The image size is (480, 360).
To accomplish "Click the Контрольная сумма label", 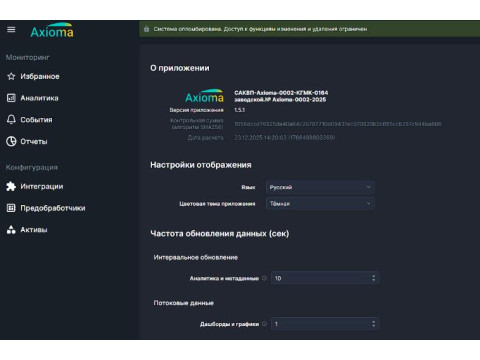I will pos(197,124).
